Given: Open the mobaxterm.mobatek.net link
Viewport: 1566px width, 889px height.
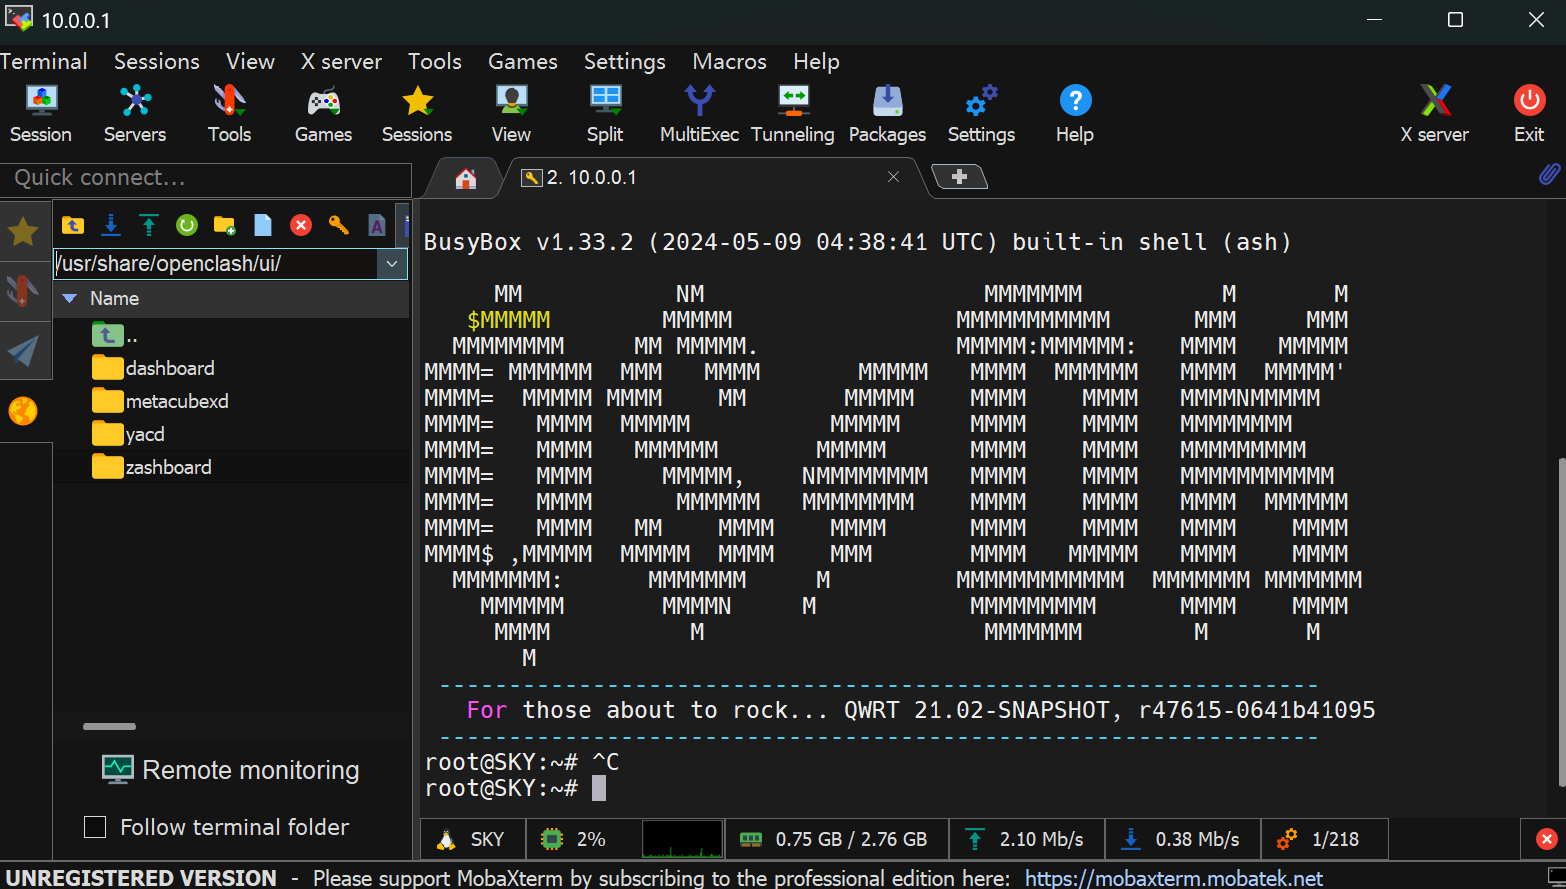Looking at the screenshot, I should [1173, 878].
